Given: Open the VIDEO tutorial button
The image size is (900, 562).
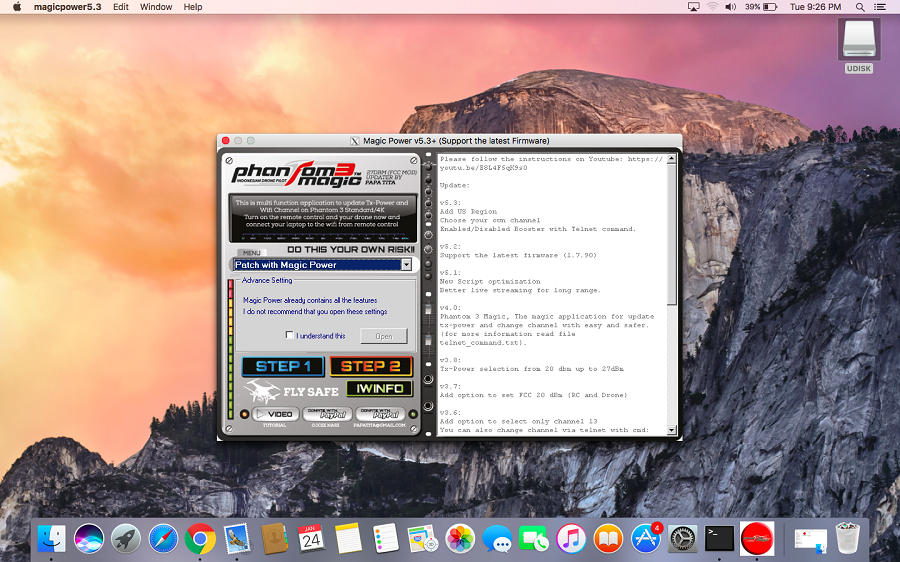Looking at the screenshot, I should coord(276,414).
